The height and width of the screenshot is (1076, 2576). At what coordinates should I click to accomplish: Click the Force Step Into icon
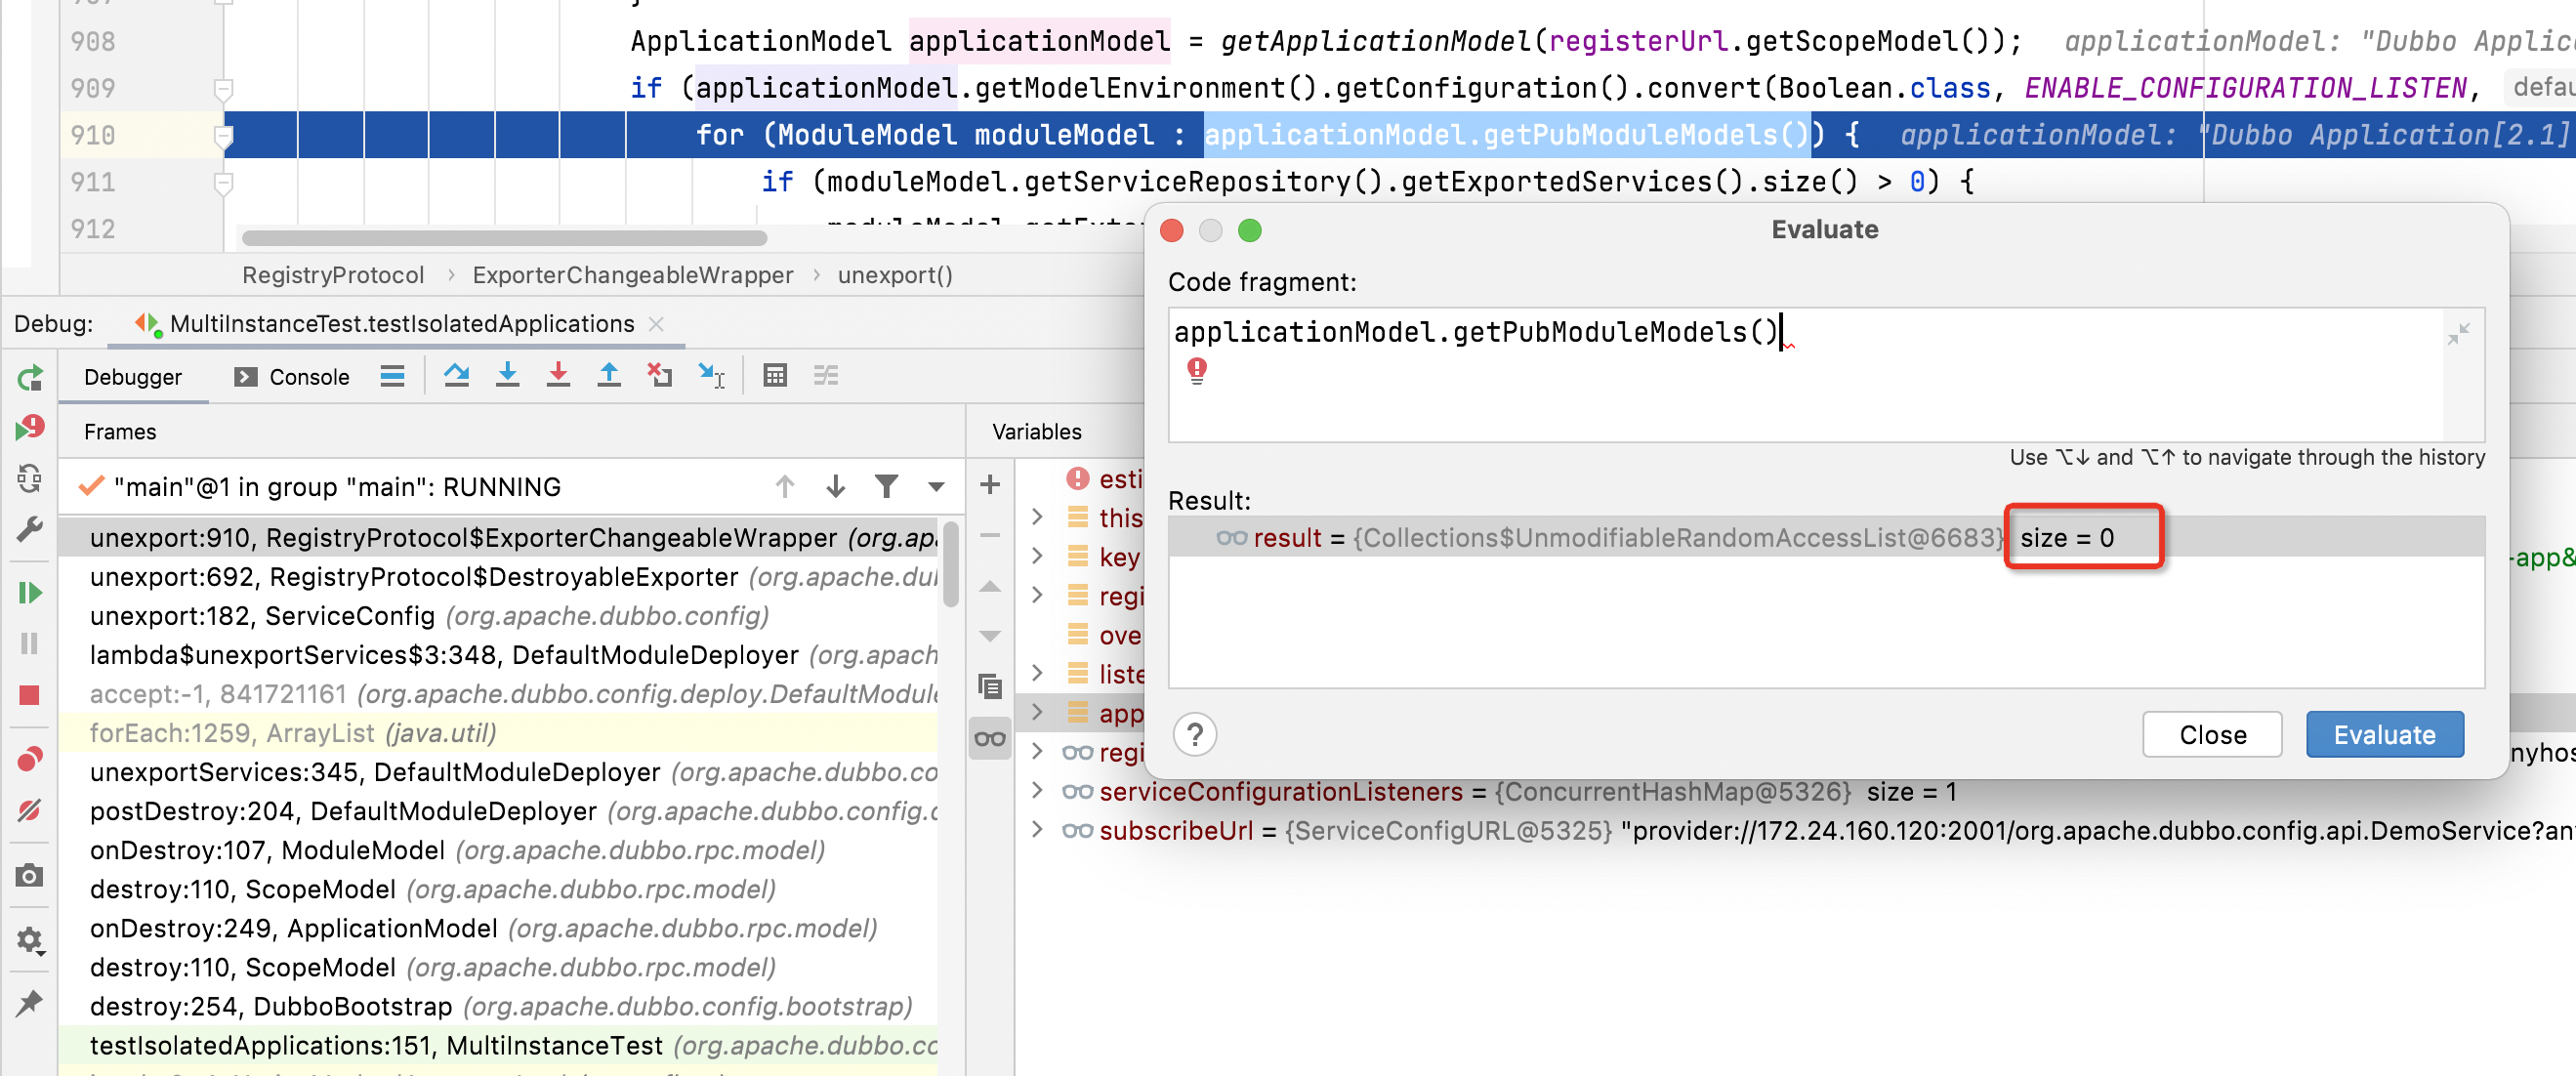(558, 376)
